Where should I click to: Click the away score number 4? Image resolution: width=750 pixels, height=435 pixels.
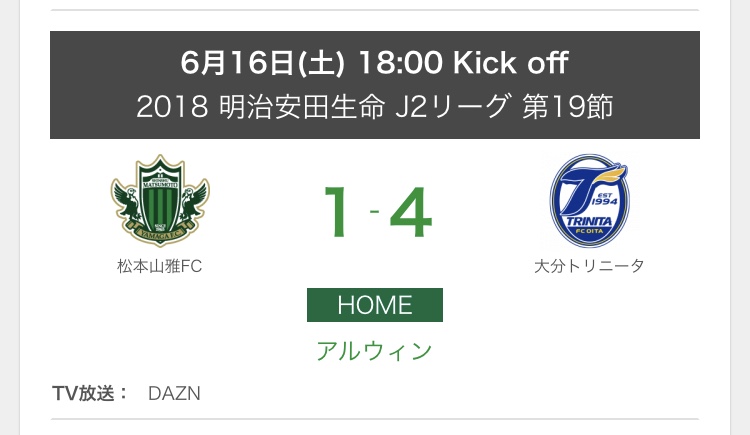point(410,212)
